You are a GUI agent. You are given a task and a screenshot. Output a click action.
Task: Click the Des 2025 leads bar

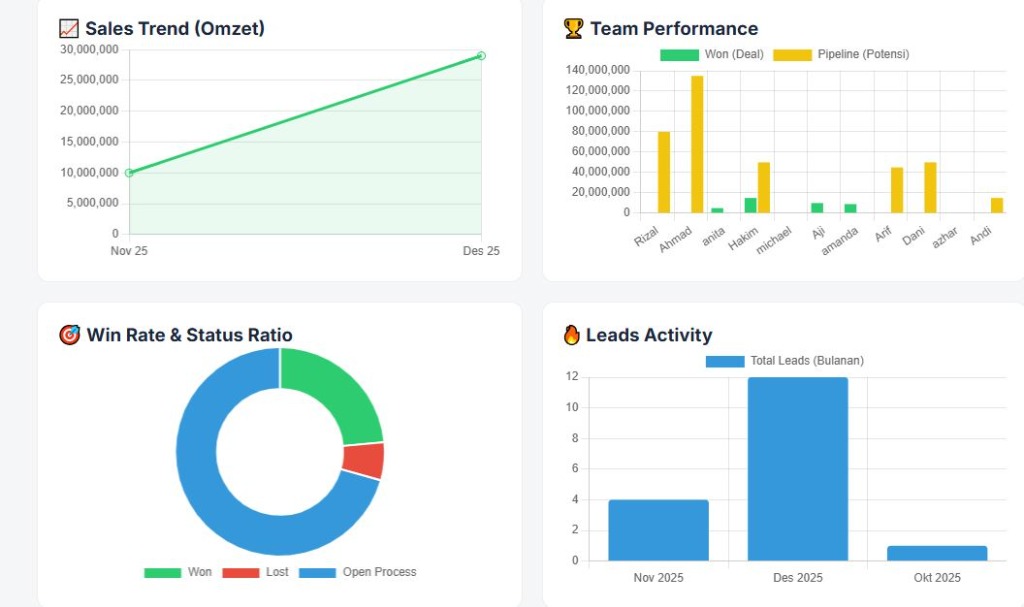[798, 468]
